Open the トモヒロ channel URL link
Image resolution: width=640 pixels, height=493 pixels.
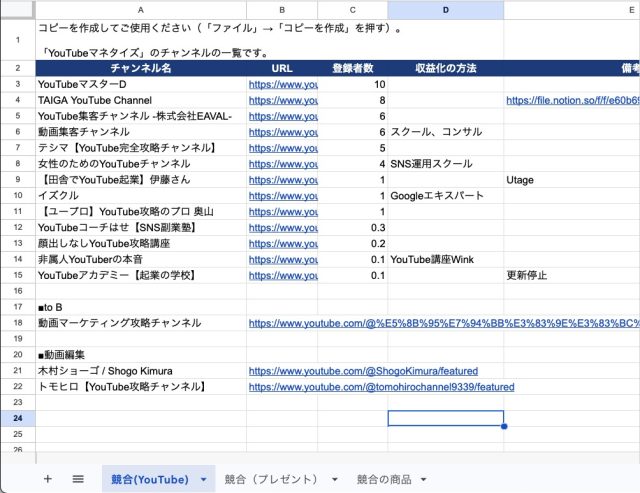(381, 387)
